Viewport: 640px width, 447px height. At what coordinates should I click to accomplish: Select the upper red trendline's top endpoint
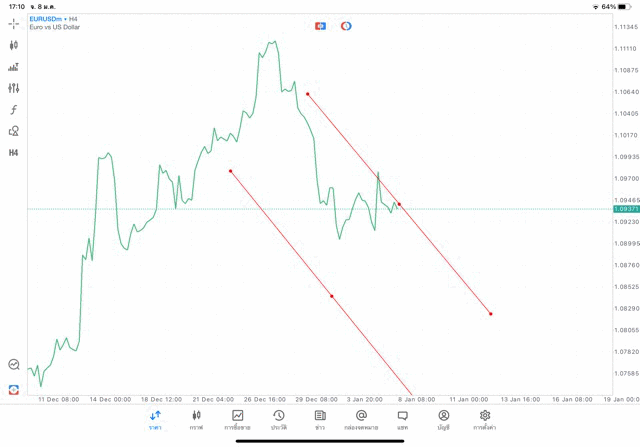coord(307,94)
